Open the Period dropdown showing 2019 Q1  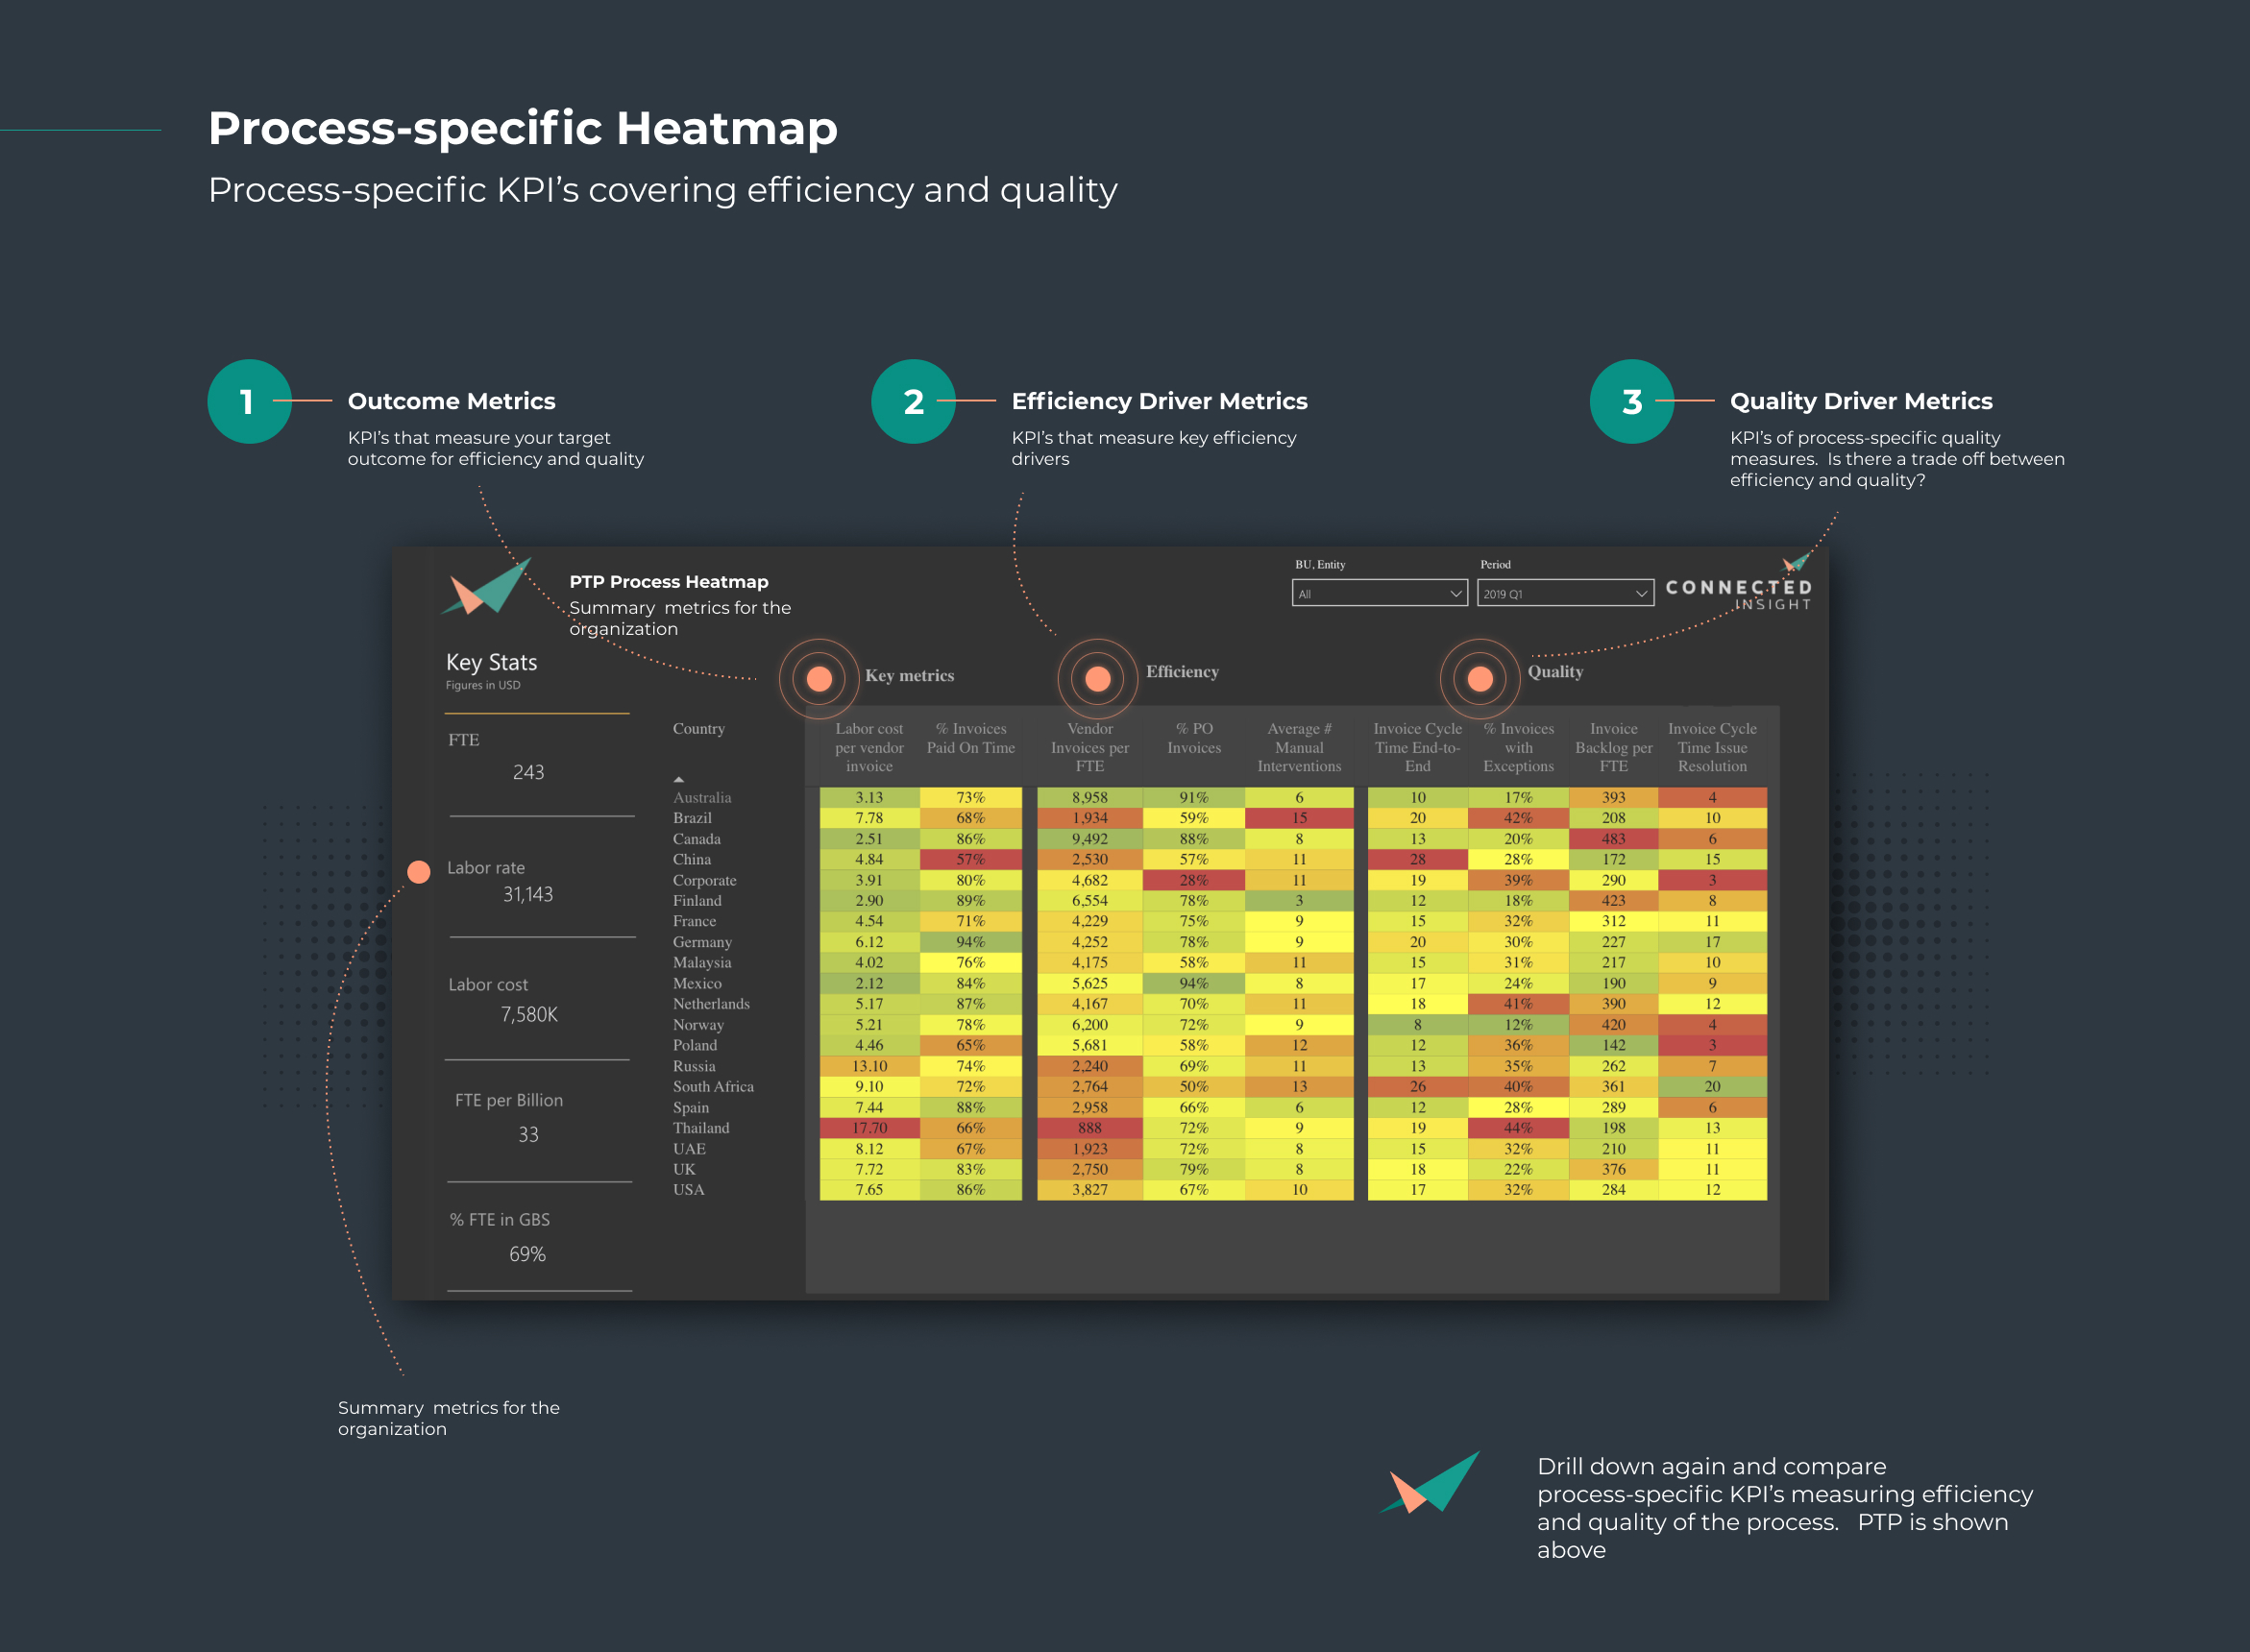pyautogui.click(x=1565, y=593)
